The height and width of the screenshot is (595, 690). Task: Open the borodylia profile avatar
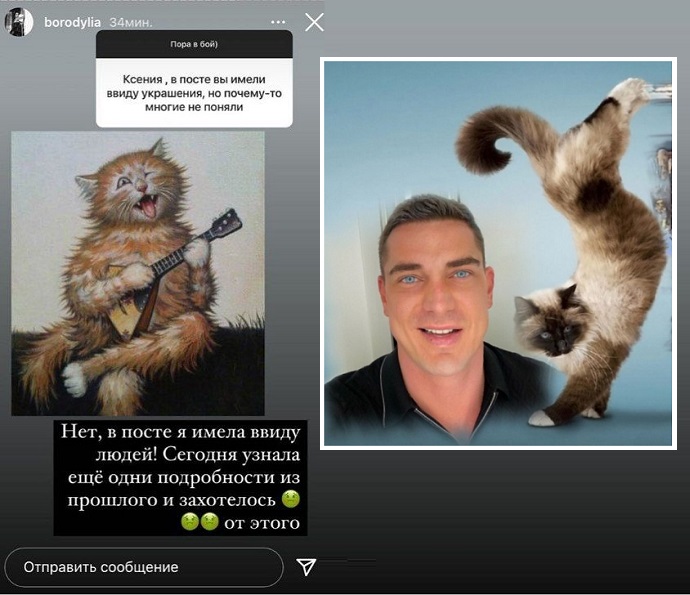pos(19,22)
